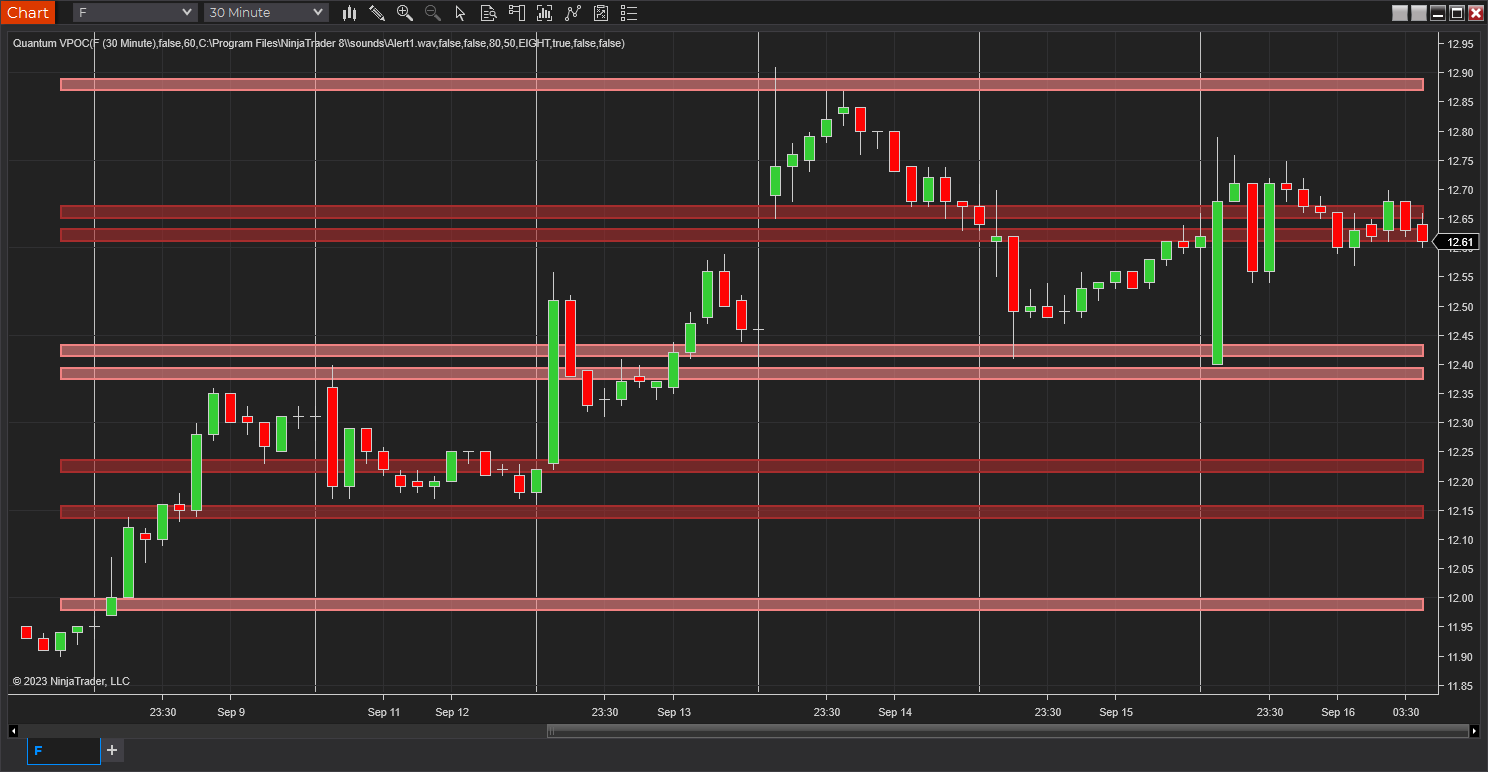The height and width of the screenshot is (772, 1488).
Task: Open the strategy performance calculator icon
Action: tap(601, 13)
